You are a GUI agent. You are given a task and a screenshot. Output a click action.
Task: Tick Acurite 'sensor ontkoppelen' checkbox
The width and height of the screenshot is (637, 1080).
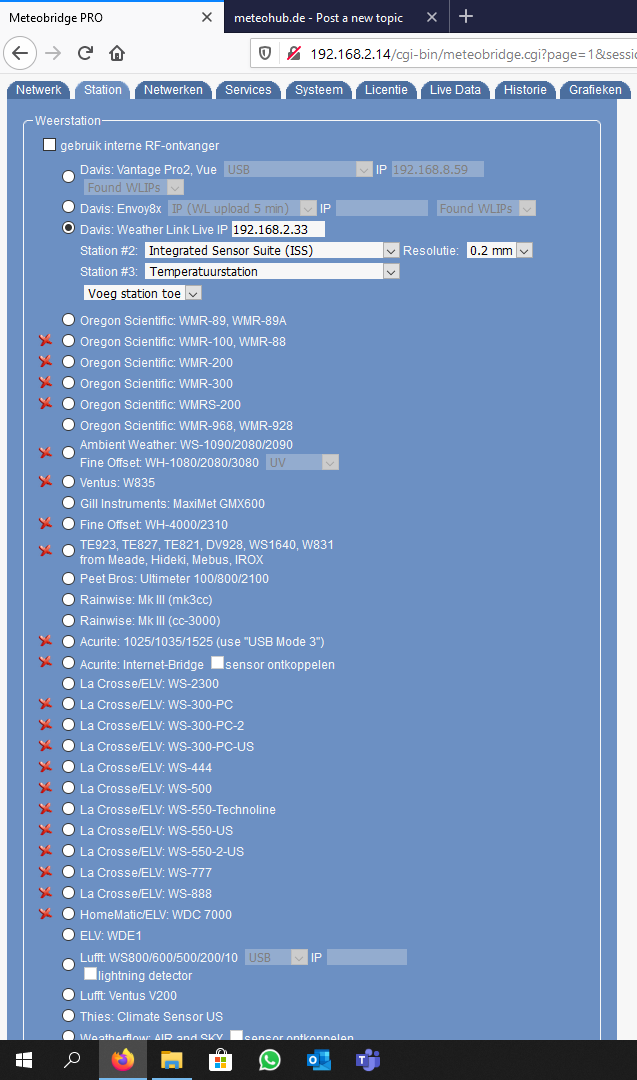click(x=217, y=663)
